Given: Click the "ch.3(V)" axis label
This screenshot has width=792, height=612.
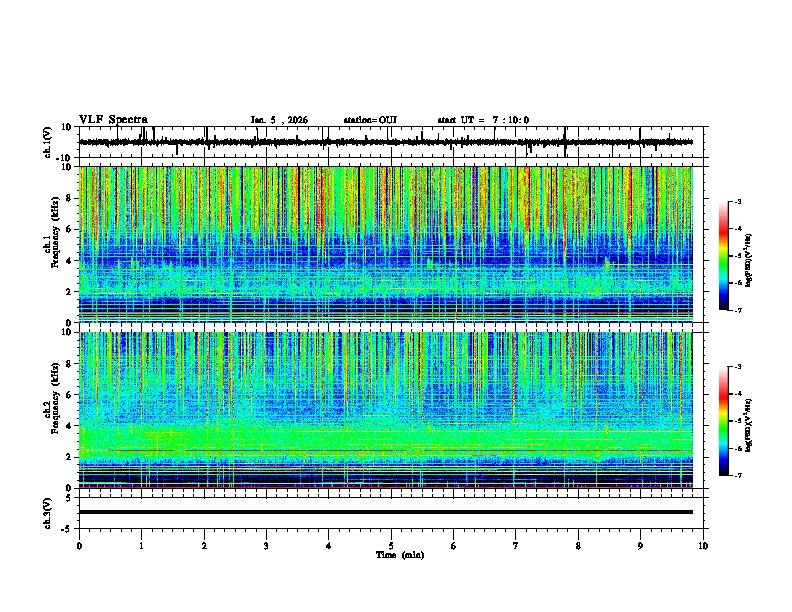Looking at the screenshot, I should tap(48, 513).
